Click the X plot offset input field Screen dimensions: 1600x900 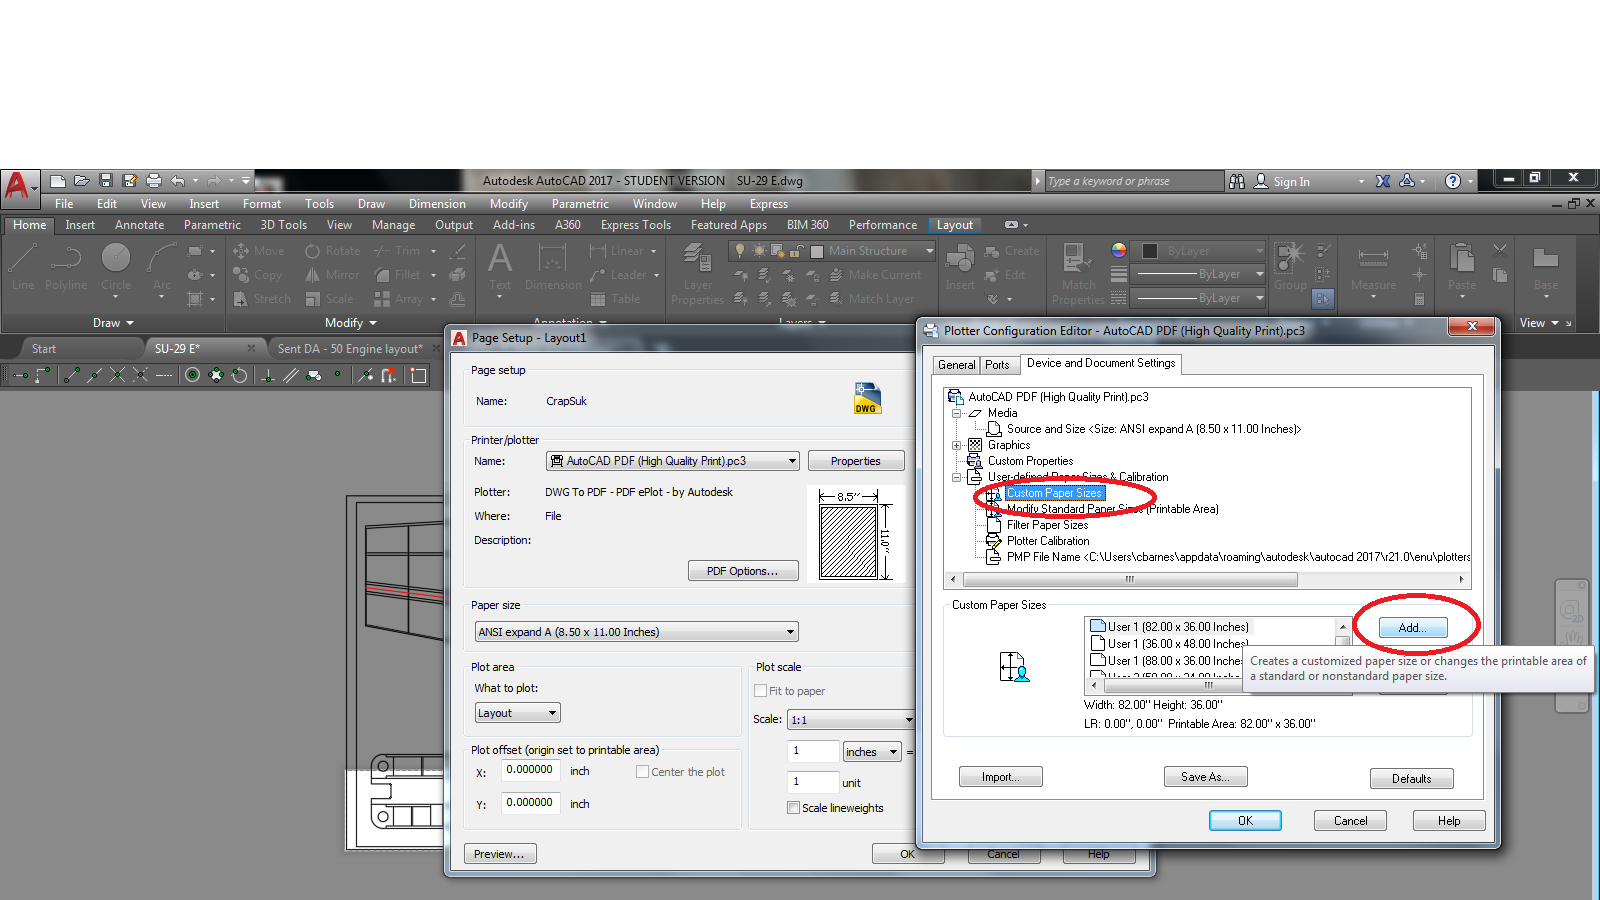tap(530, 770)
